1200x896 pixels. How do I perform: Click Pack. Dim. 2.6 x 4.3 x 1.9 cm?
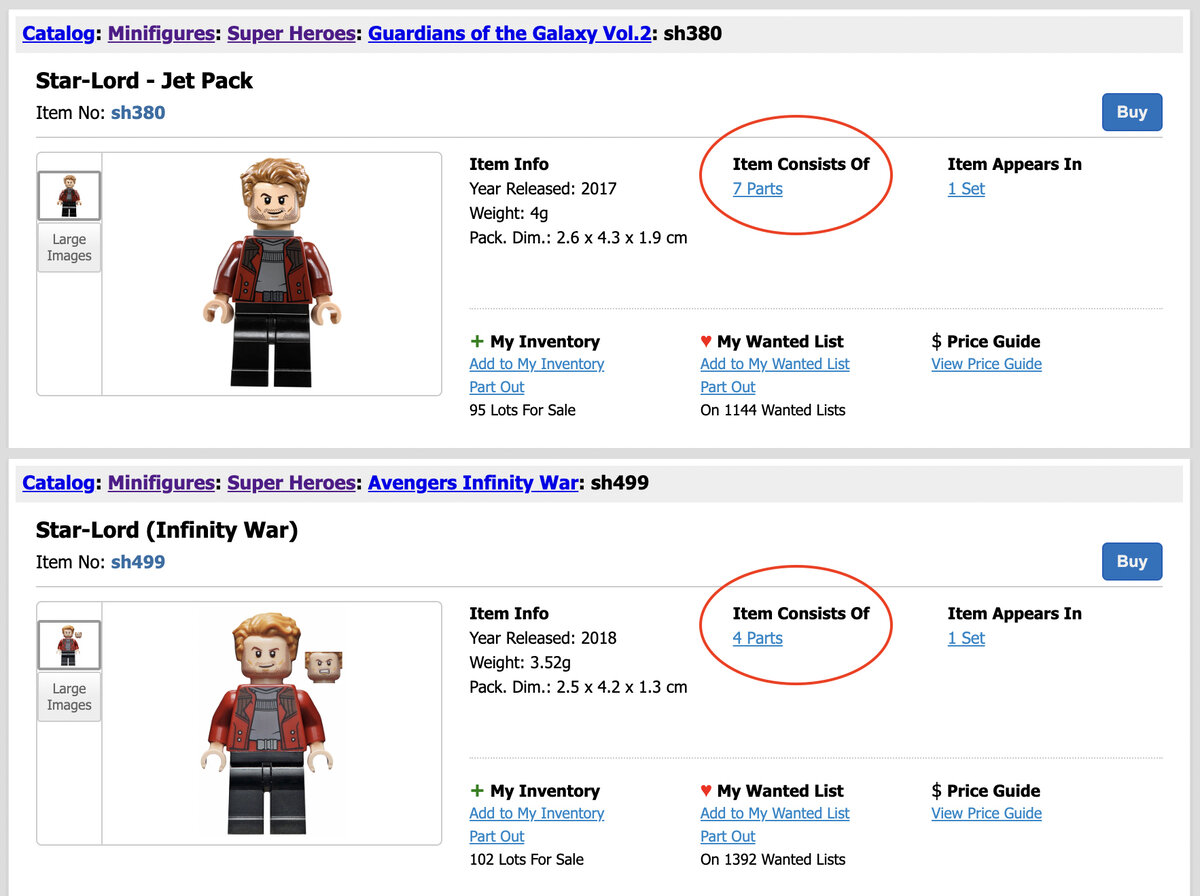(x=578, y=238)
